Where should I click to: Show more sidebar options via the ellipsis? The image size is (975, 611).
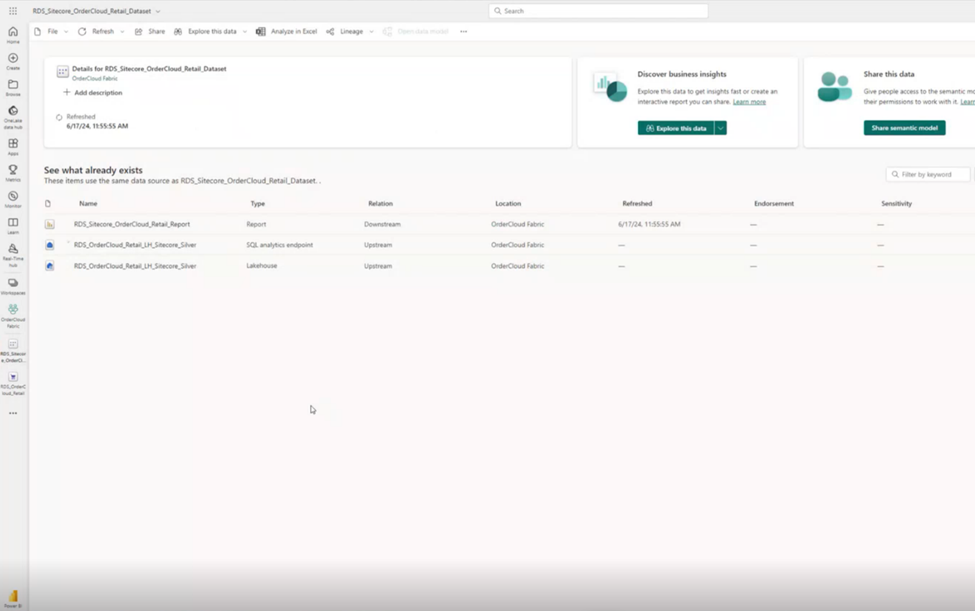(13, 413)
